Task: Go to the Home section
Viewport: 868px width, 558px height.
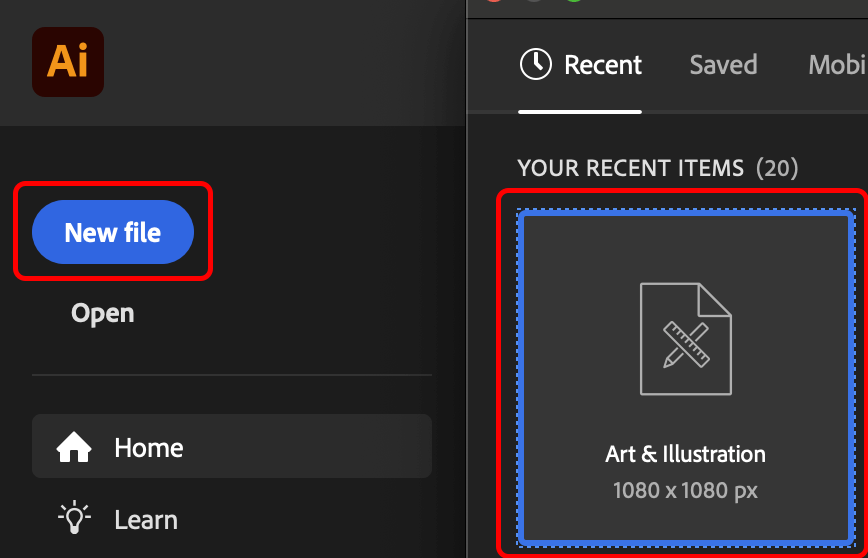Action: 148,447
